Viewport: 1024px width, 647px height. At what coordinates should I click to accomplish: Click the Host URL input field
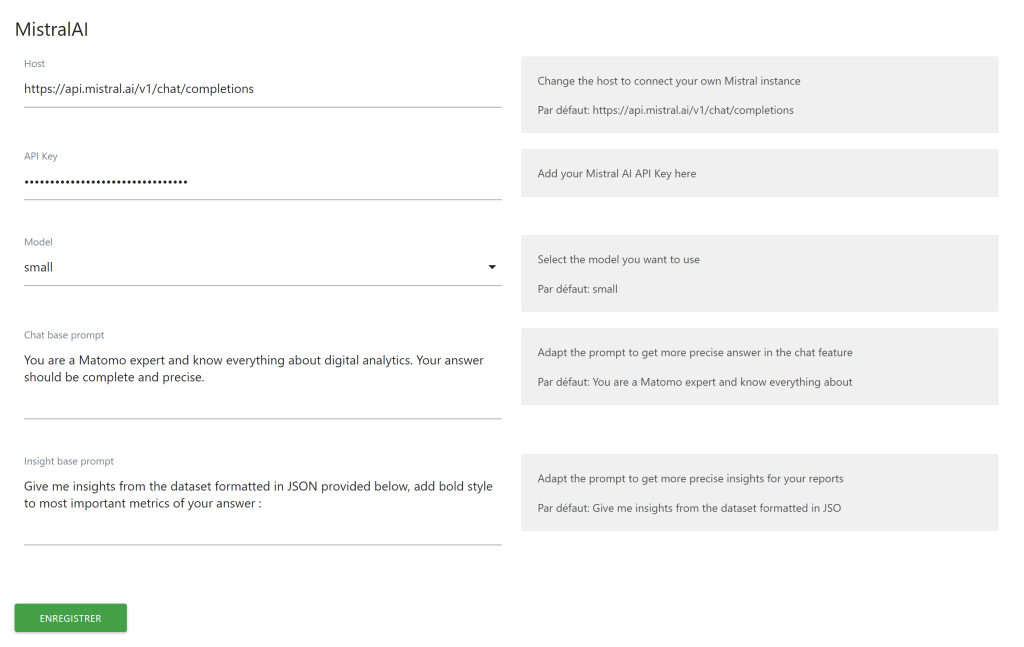pyautogui.click(x=262, y=89)
